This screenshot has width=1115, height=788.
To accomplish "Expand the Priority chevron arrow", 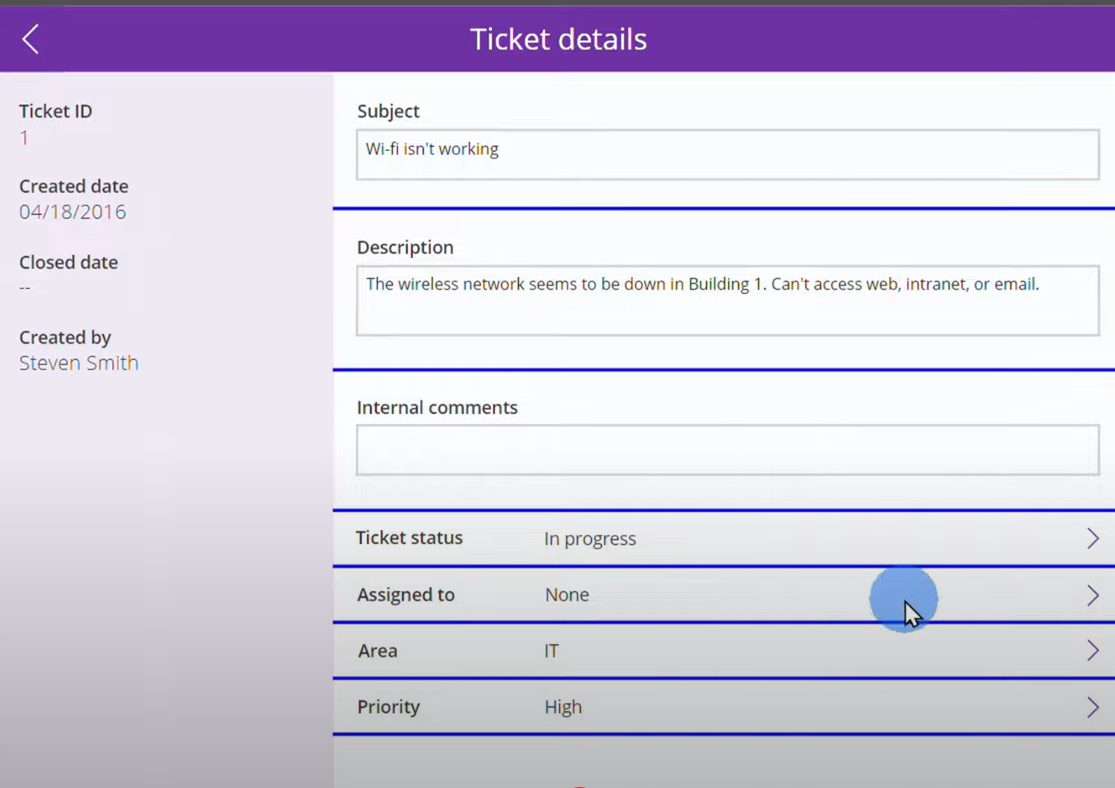I will coord(1093,707).
